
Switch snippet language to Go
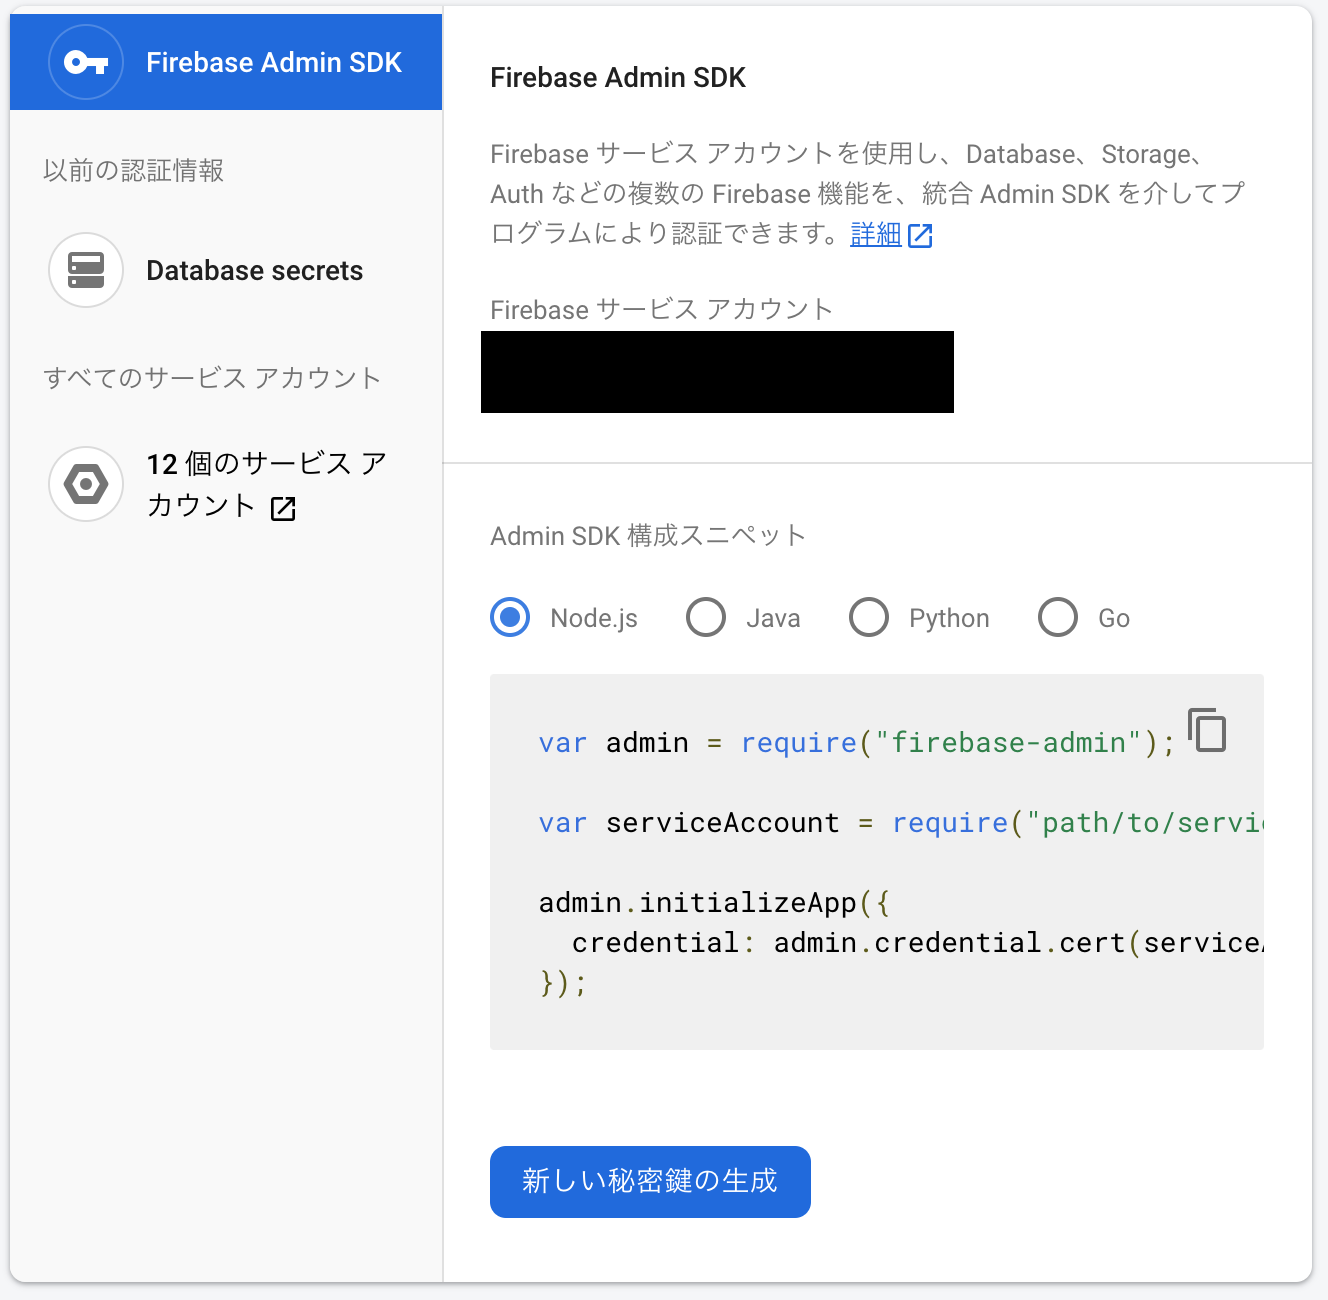1057,617
